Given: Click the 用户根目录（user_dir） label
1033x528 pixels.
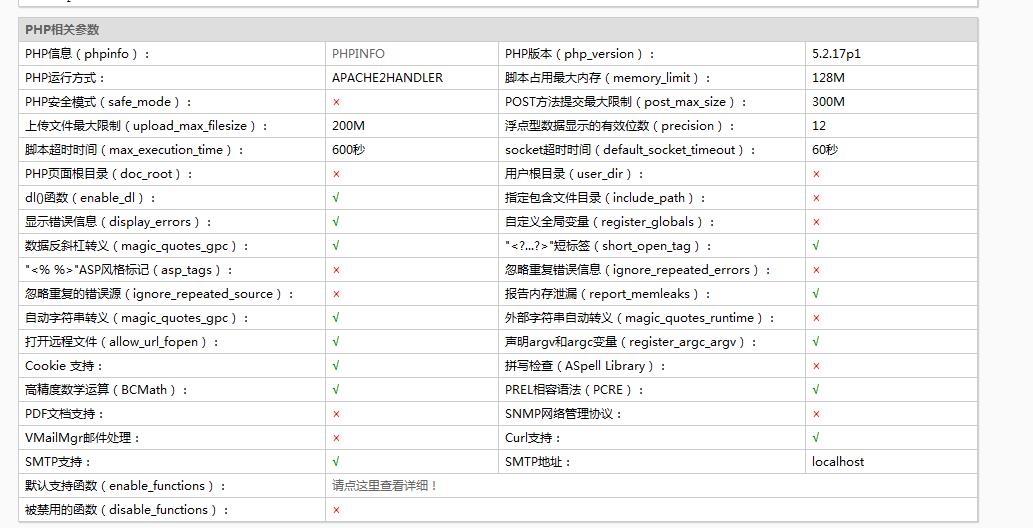Looking at the screenshot, I should (x=574, y=174).
